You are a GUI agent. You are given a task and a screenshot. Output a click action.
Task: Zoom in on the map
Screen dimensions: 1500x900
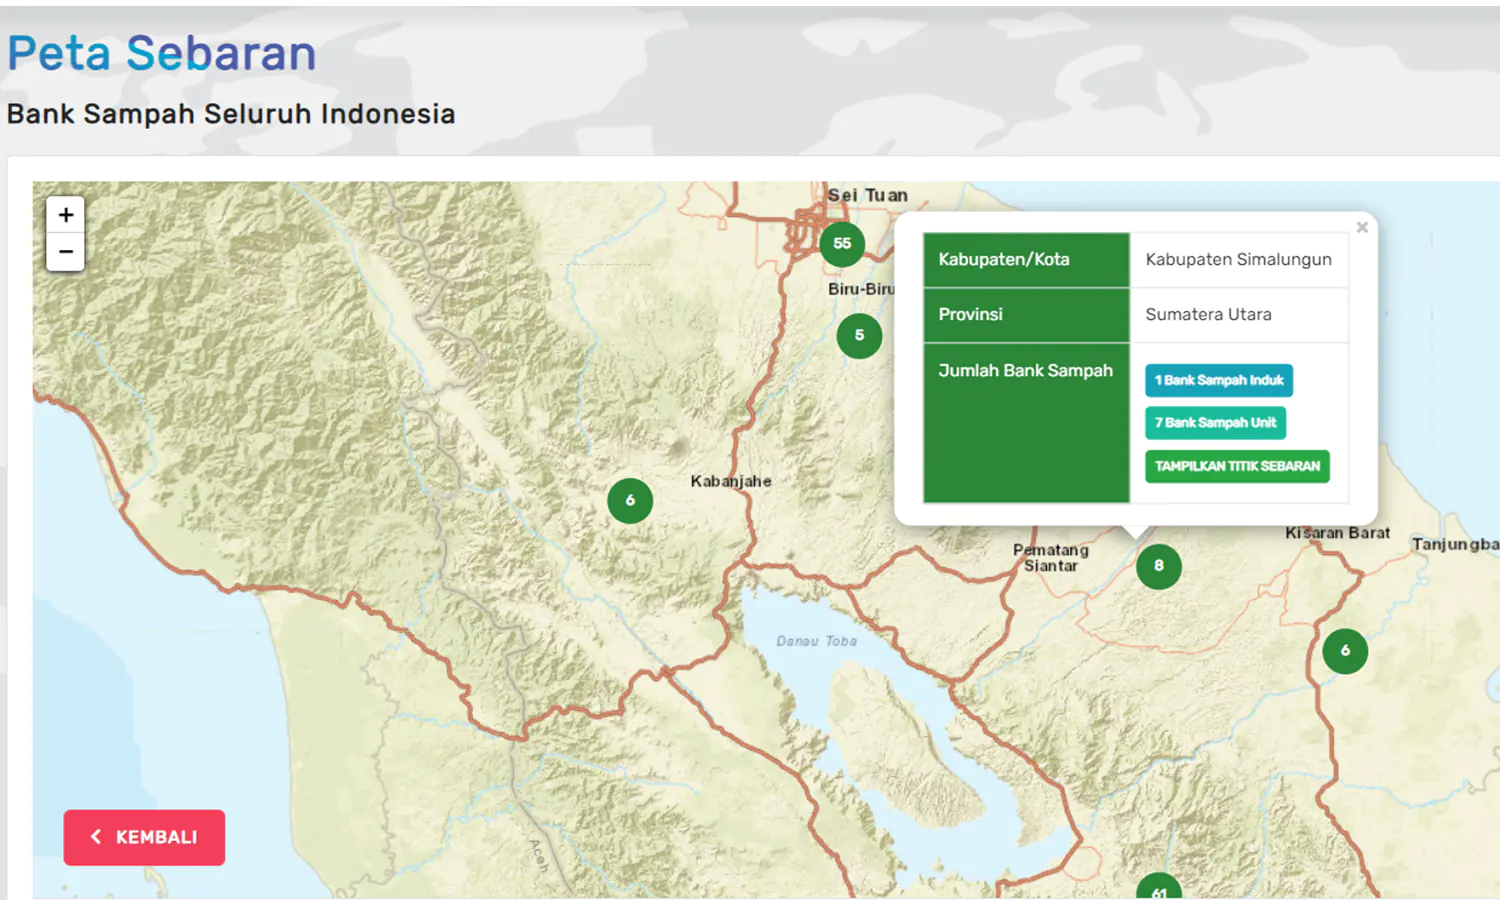pyautogui.click(x=66, y=215)
